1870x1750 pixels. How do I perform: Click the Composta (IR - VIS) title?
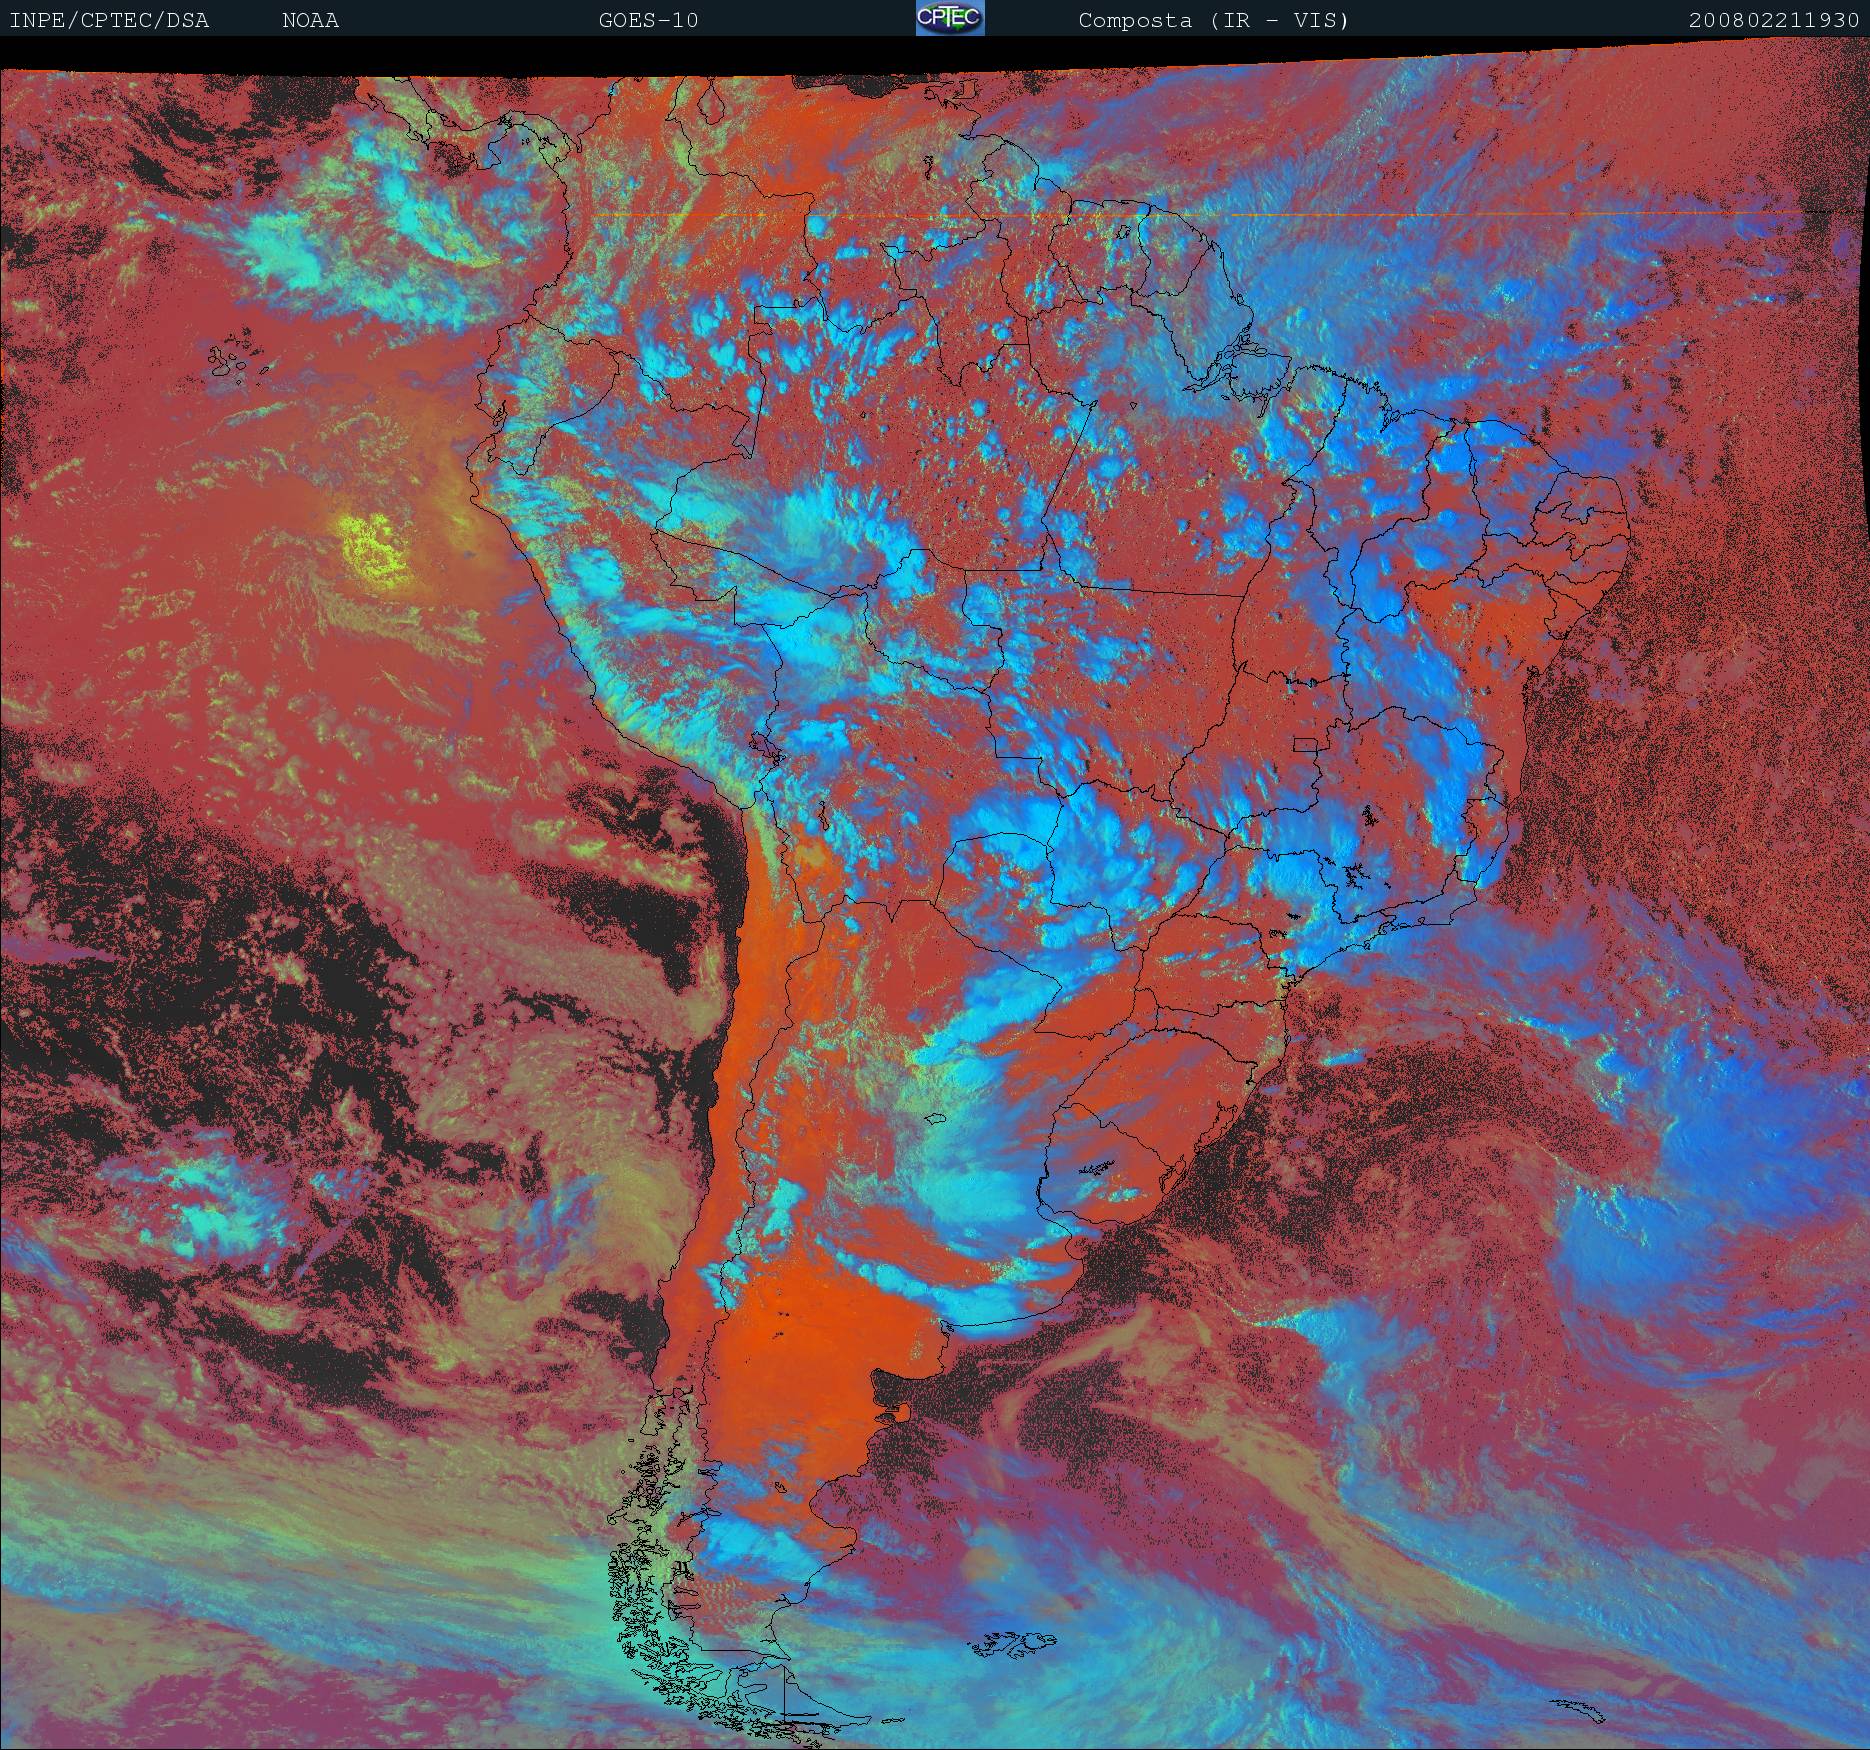tap(1213, 20)
